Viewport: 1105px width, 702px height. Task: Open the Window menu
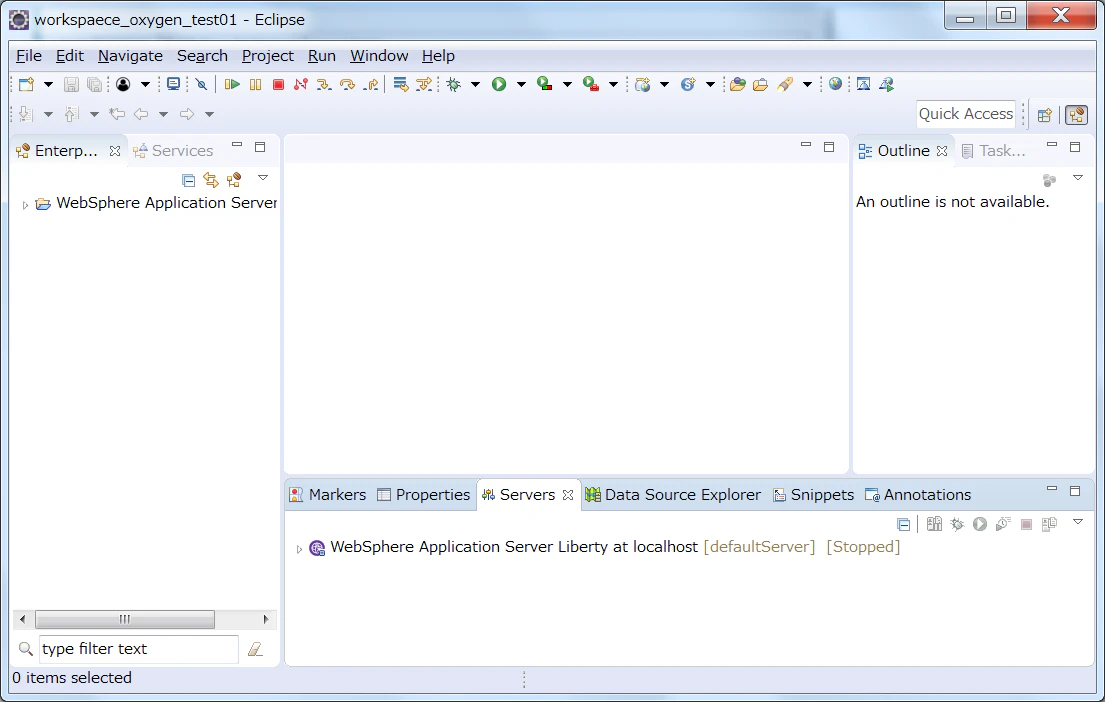click(379, 56)
